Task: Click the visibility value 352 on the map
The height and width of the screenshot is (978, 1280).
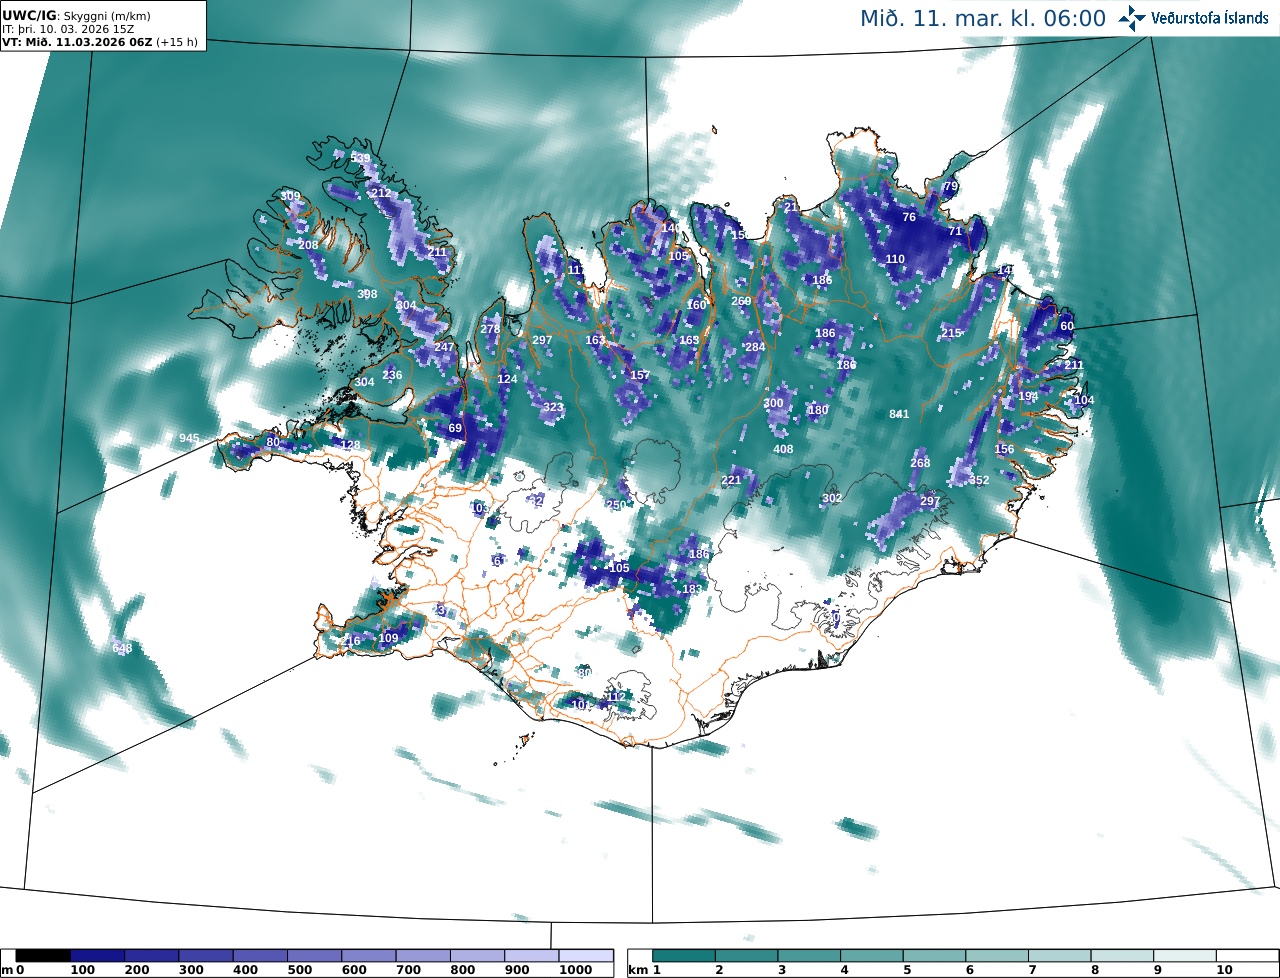Action: pyautogui.click(x=979, y=481)
